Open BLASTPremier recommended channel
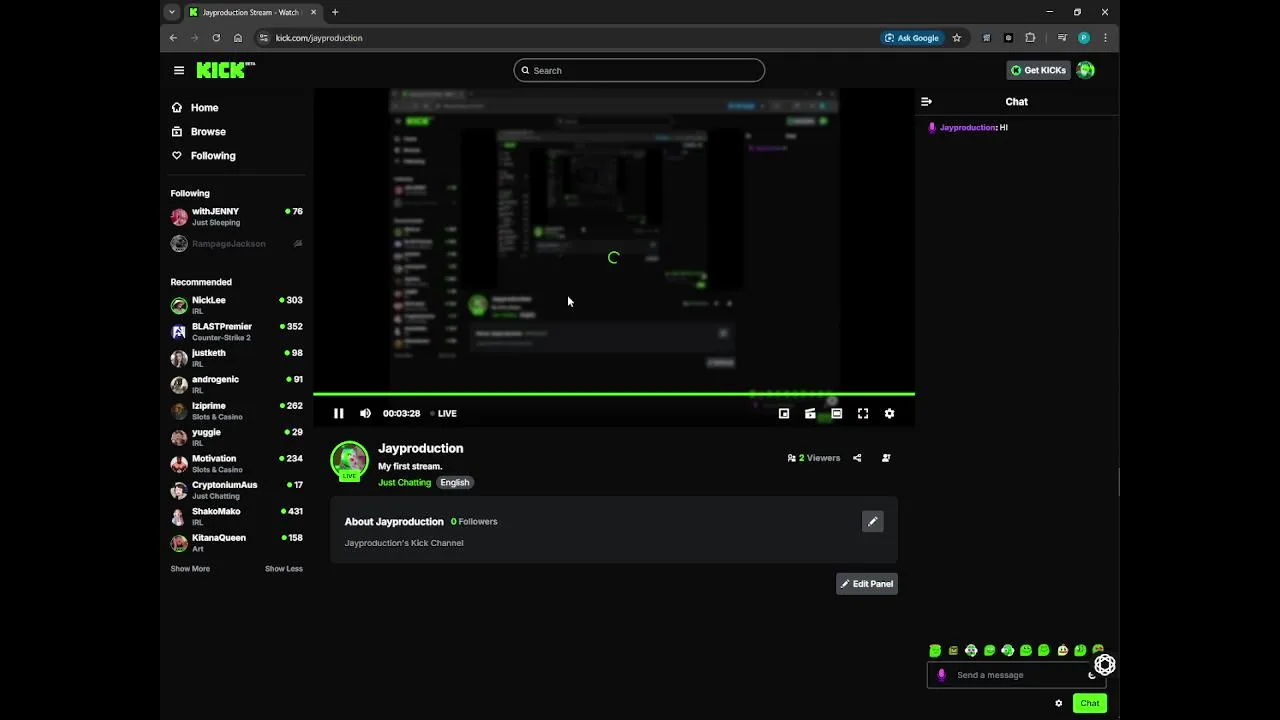1280x720 pixels. (237, 331)
